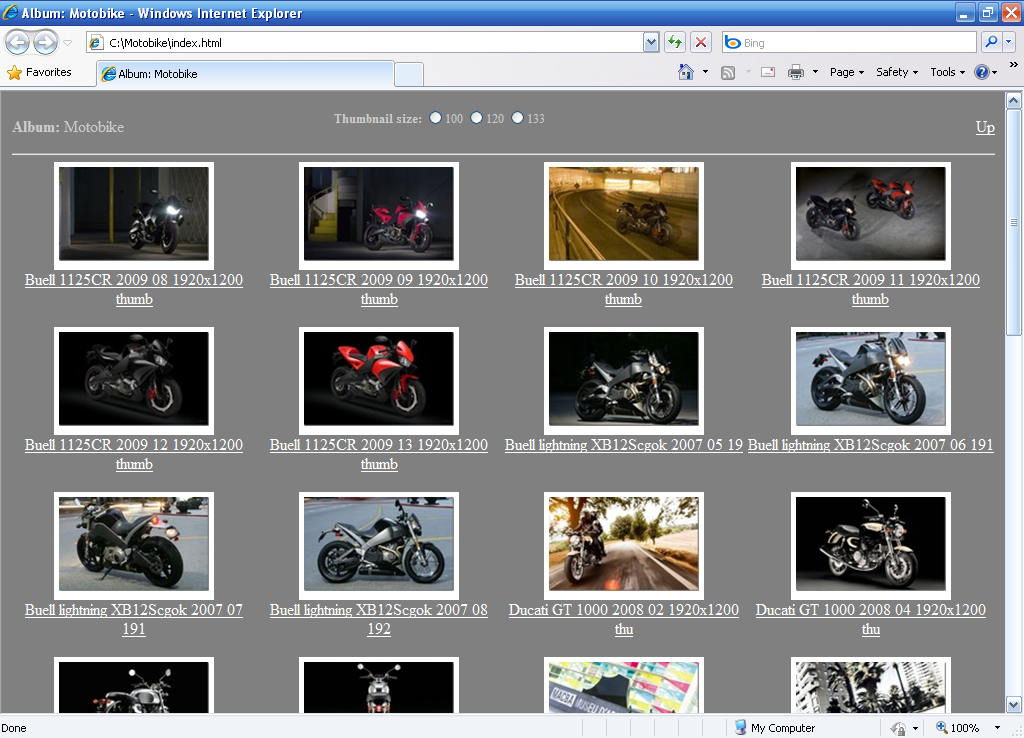Click the search magnifier icon
Image resolution: width=1024 pixels, height=738 pixels.
[991, 42]
